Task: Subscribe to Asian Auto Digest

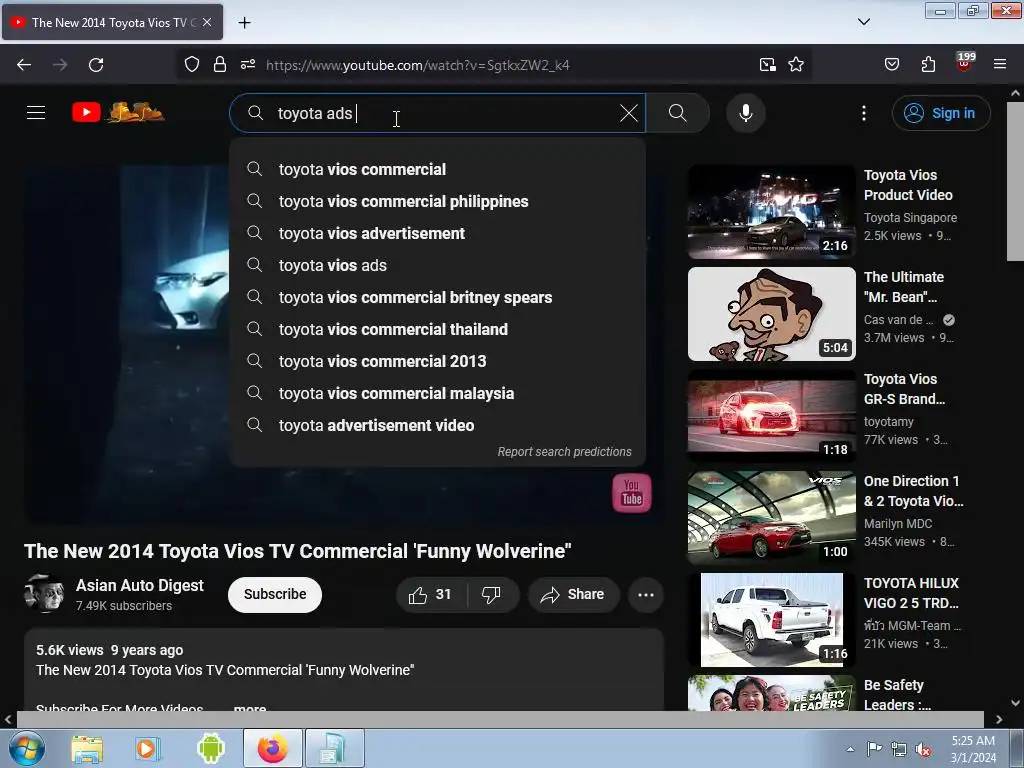Action: coord(275,594)
